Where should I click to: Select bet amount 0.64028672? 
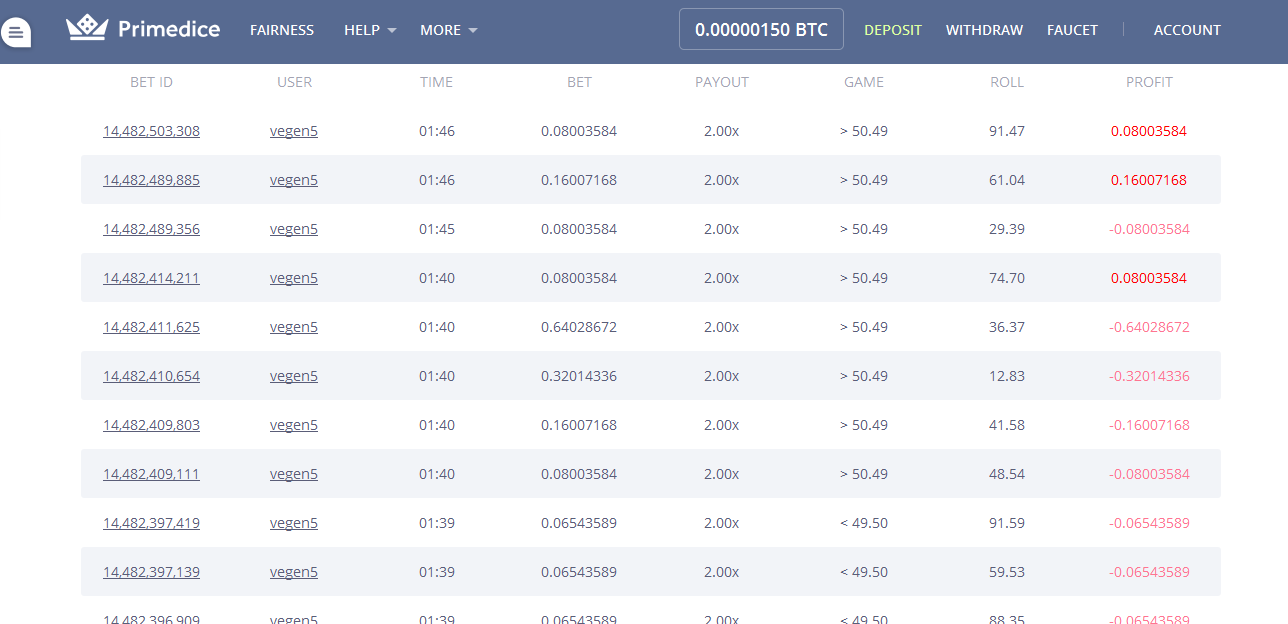click(579, 327)
